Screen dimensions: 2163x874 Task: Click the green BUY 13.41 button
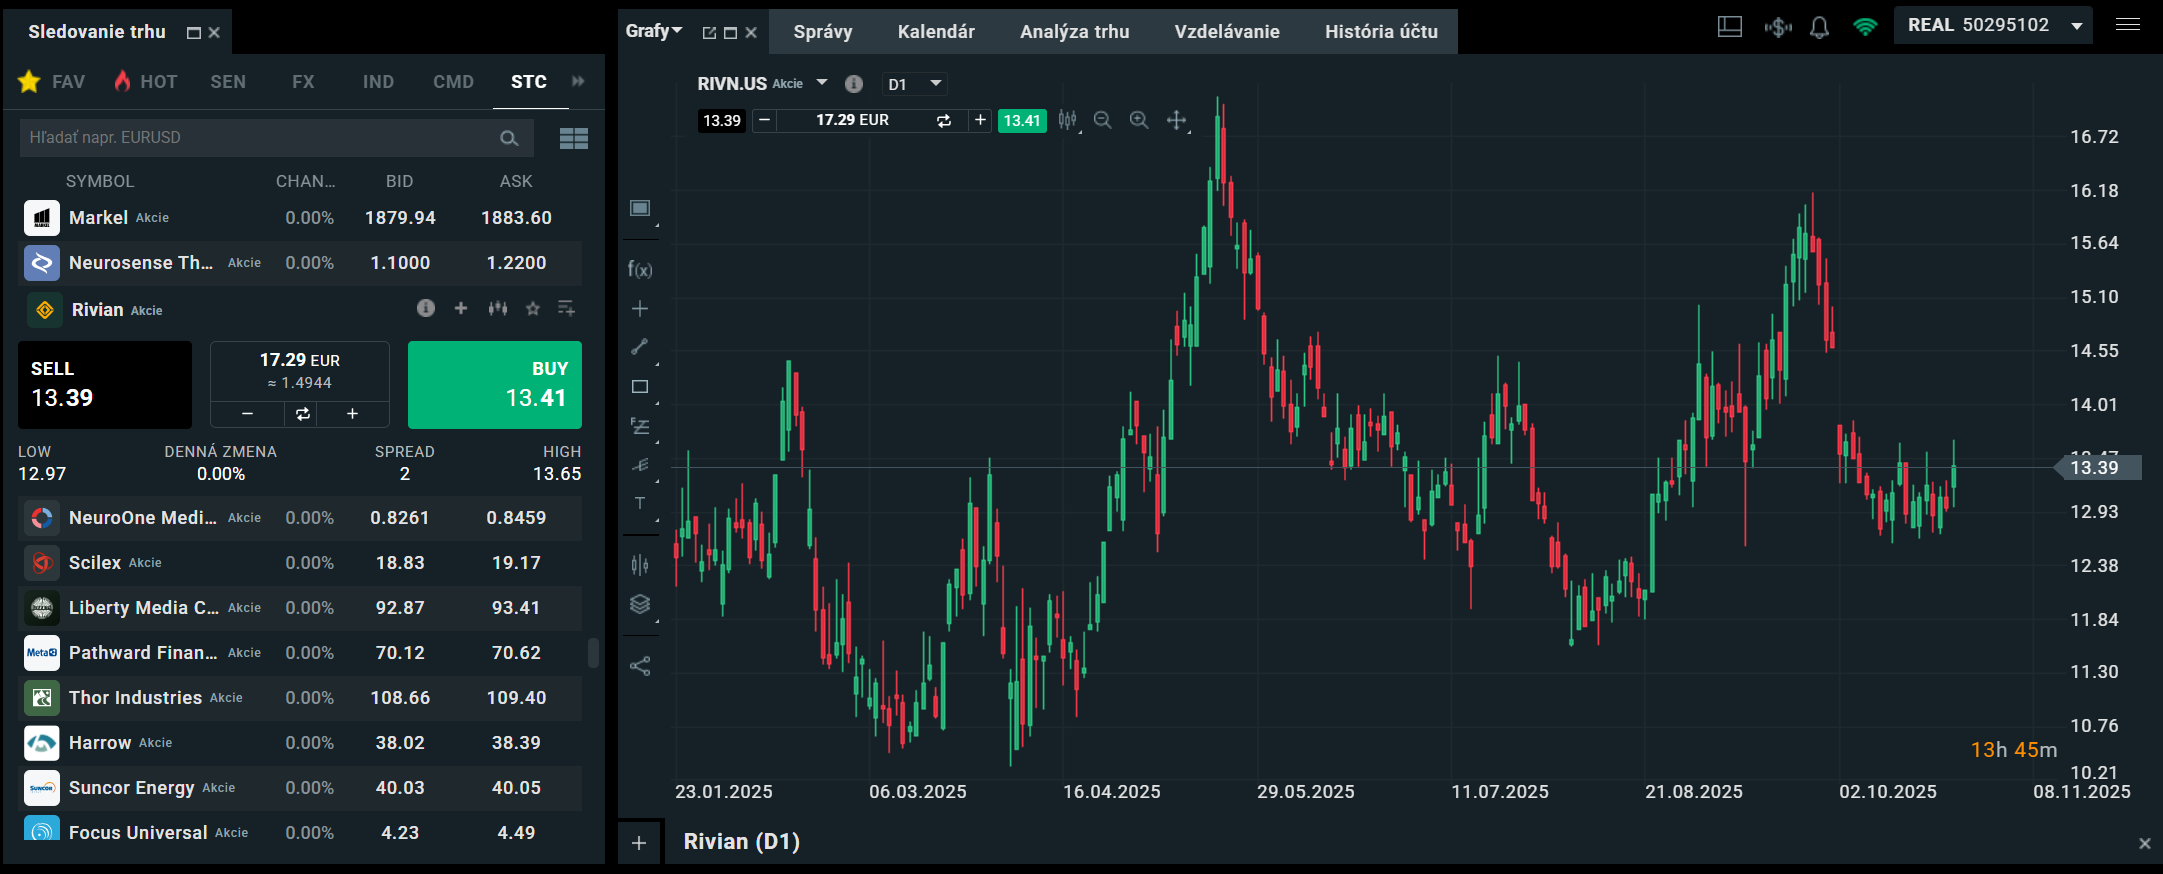494,385
